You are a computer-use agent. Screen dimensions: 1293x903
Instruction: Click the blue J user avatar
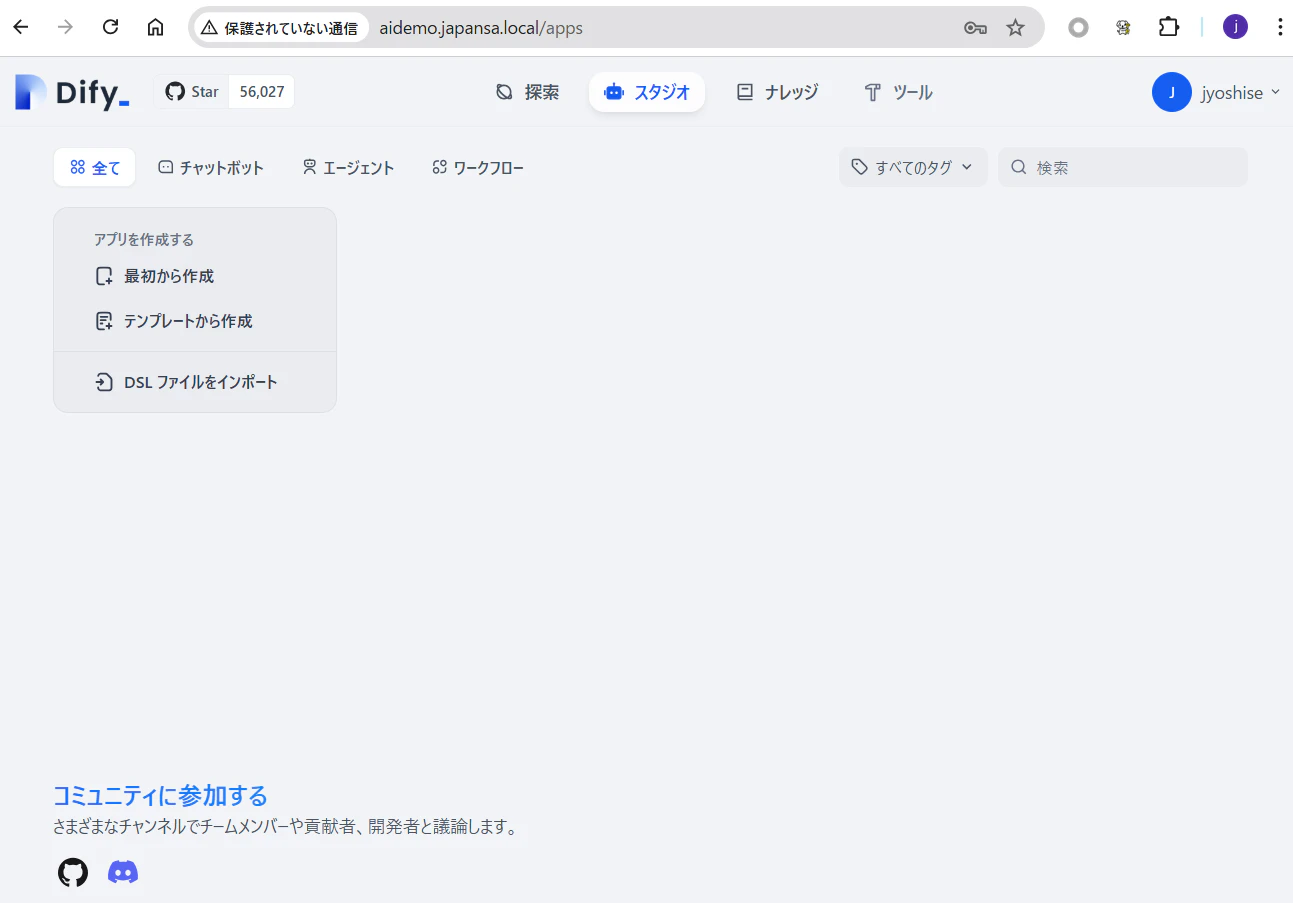click(1172, 92)
